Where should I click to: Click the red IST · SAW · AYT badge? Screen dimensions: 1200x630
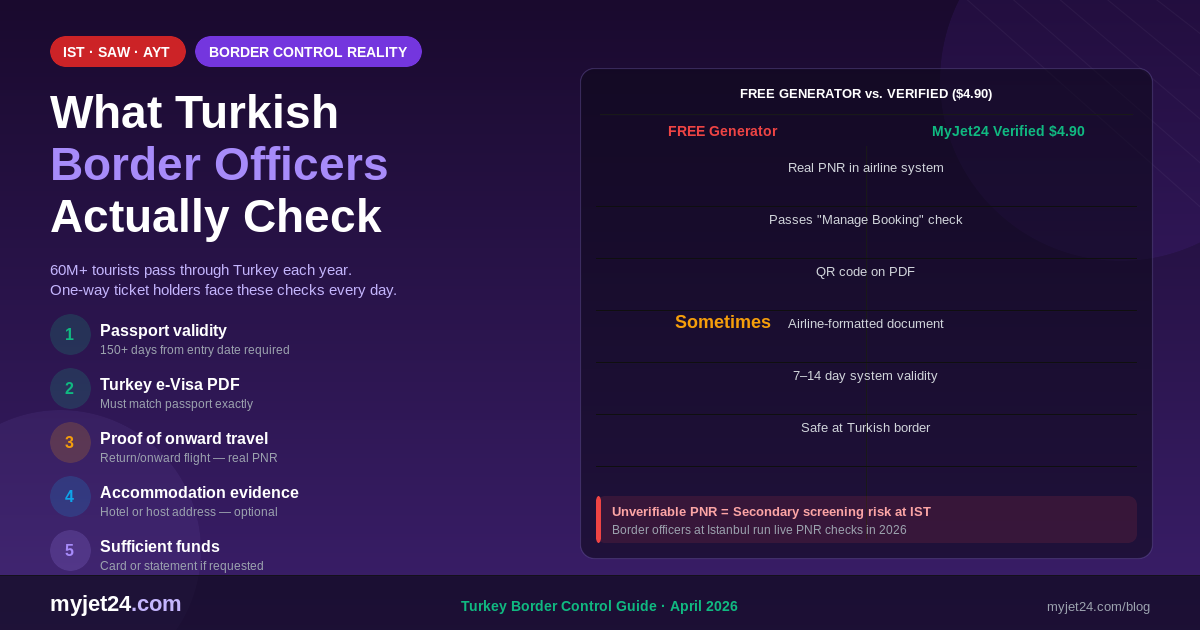click(117, 52)
